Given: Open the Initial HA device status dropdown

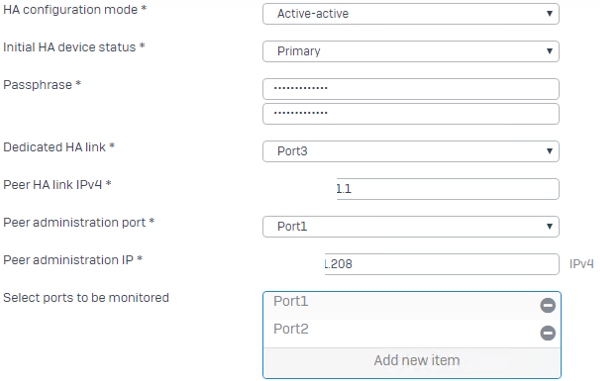Looking at the screenshot, I should [411, 51].
